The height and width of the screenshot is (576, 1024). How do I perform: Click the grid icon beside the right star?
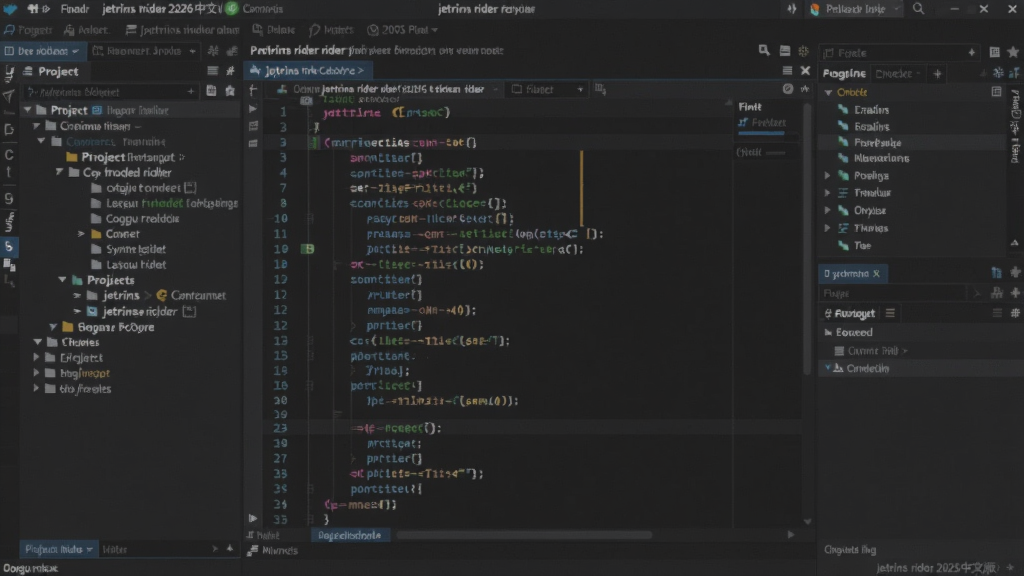(994, 52)
